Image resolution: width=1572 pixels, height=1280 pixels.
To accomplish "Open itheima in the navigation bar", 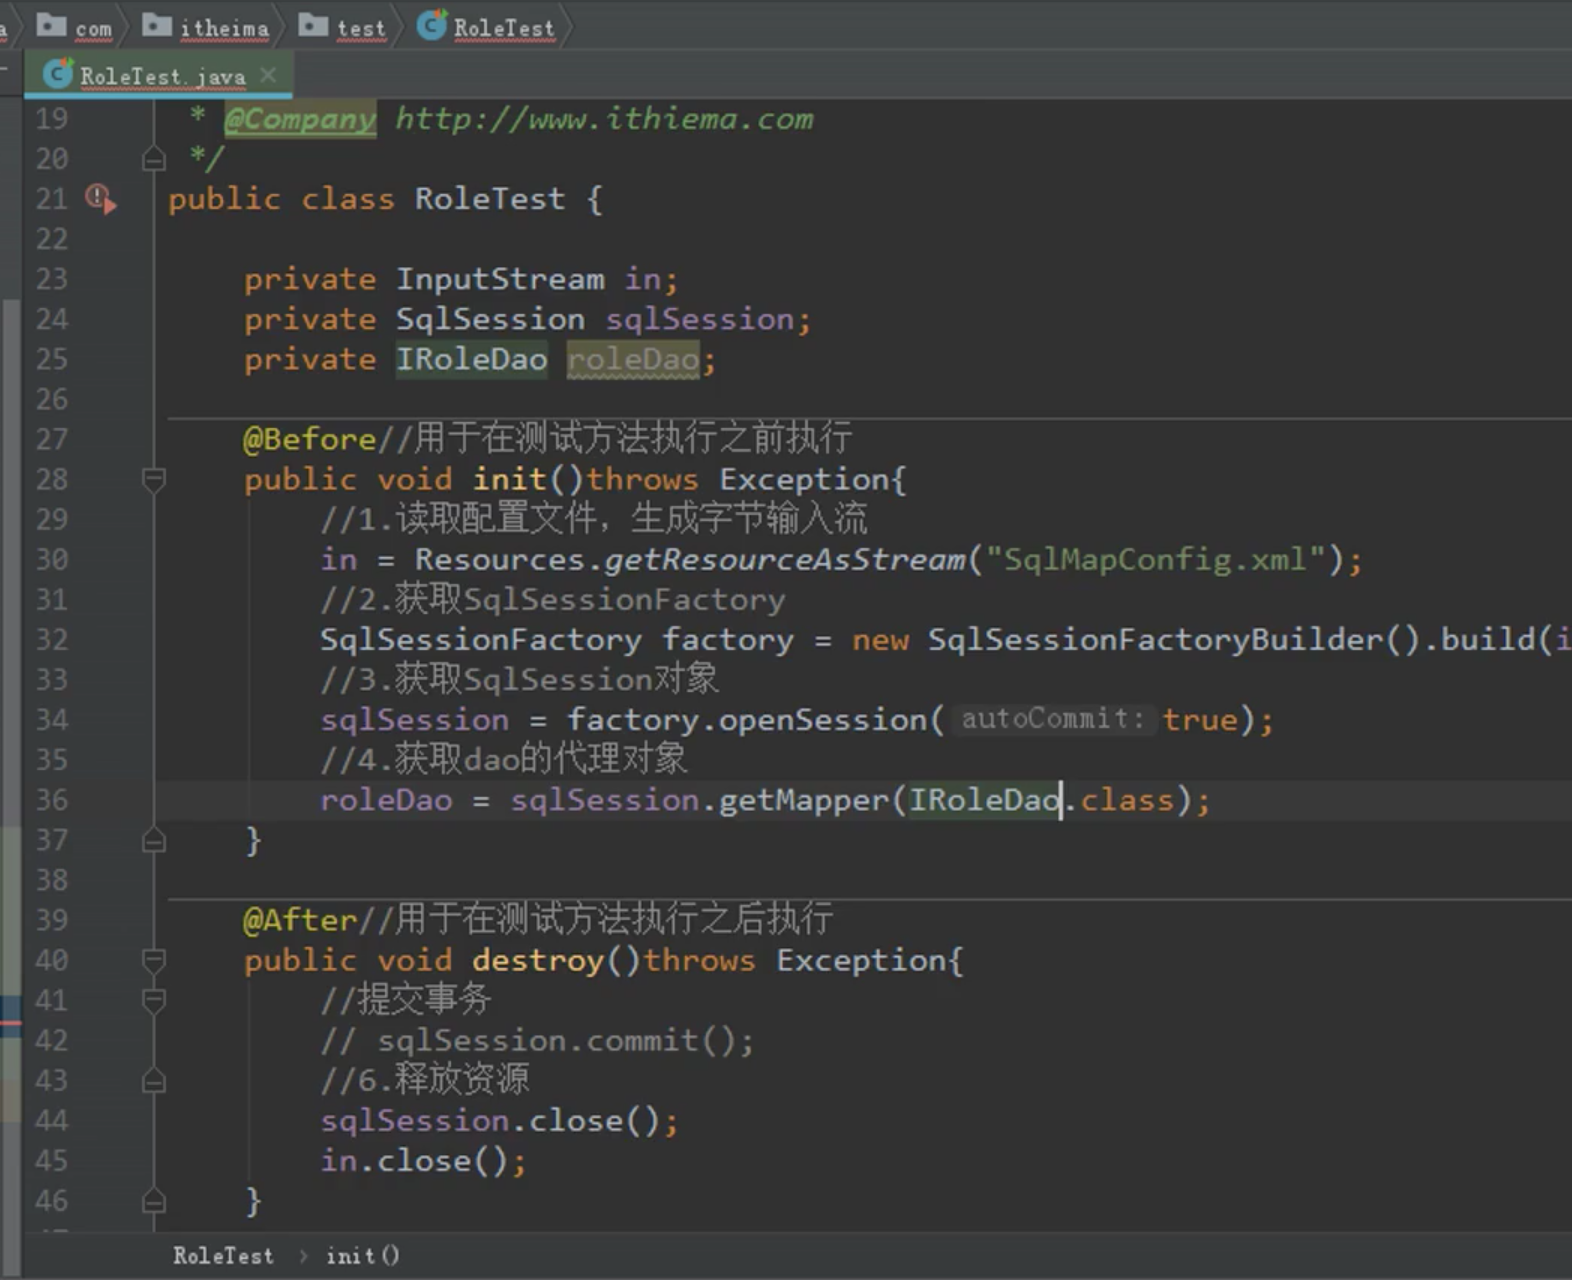I will point(224,28).
